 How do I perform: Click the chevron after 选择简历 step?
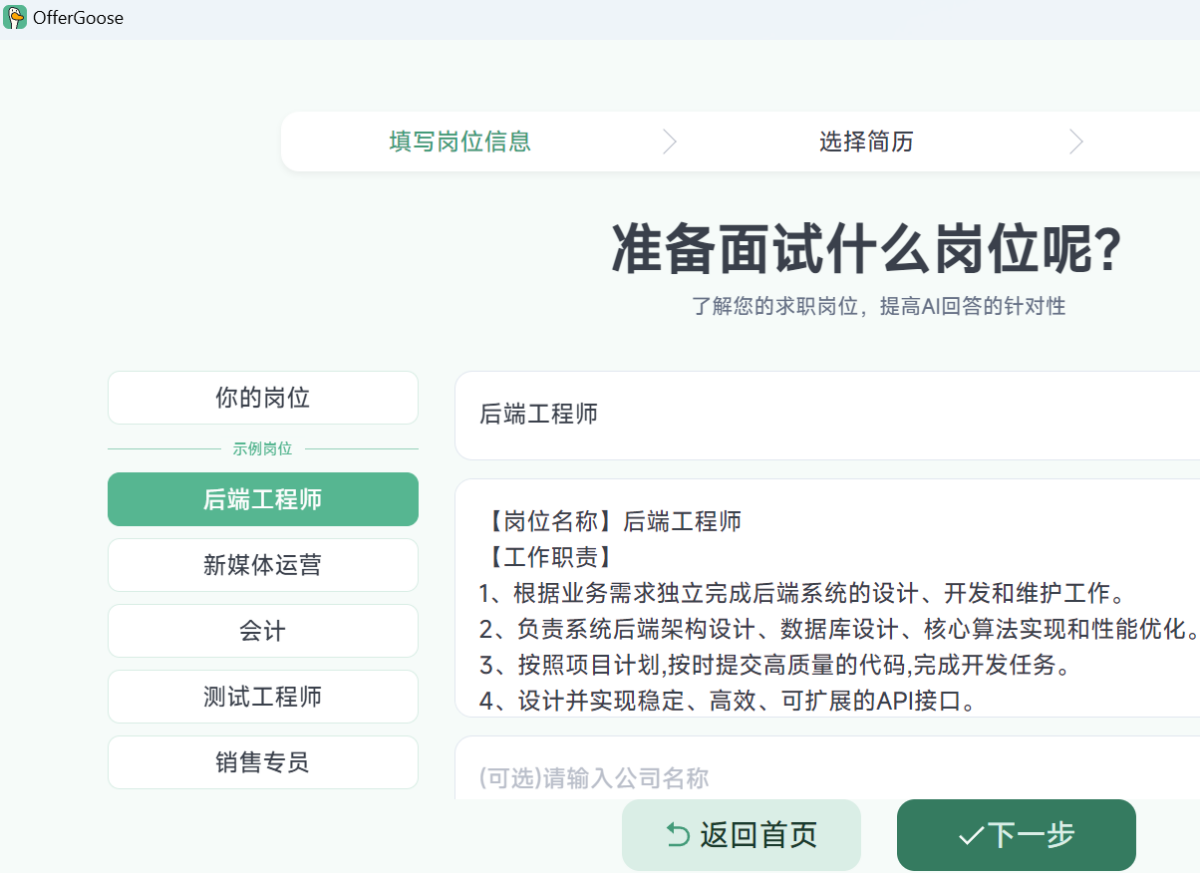1076,141
